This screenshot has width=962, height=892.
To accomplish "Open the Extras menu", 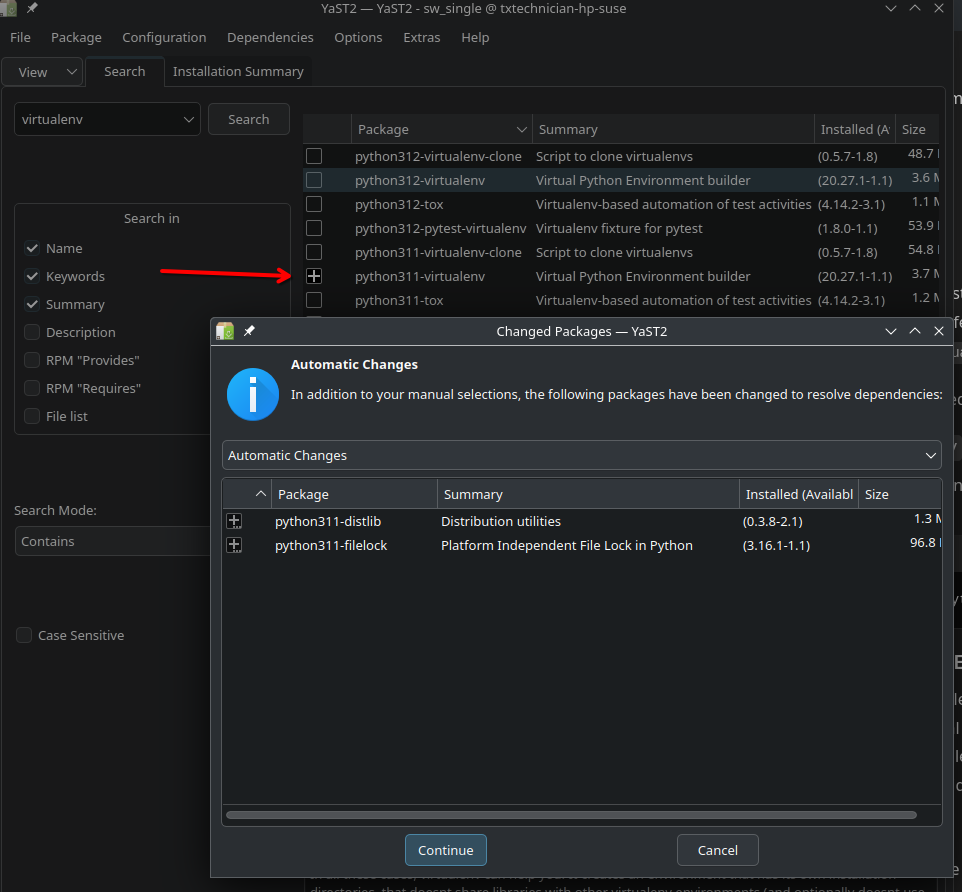I will (x=421, y=37).
